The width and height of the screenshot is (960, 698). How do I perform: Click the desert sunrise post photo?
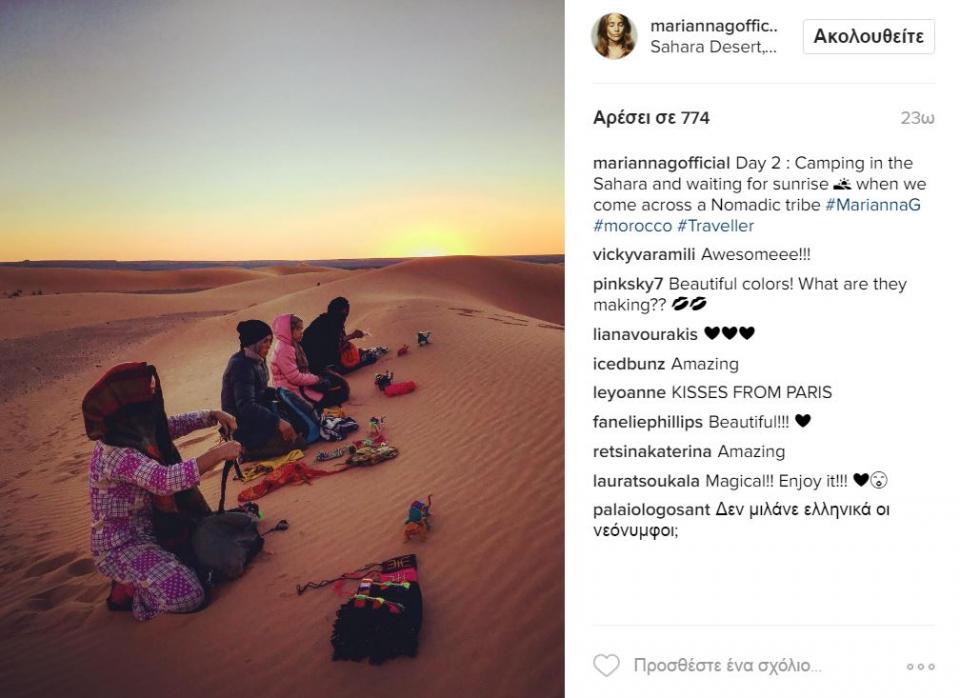(x=282, y=349)
